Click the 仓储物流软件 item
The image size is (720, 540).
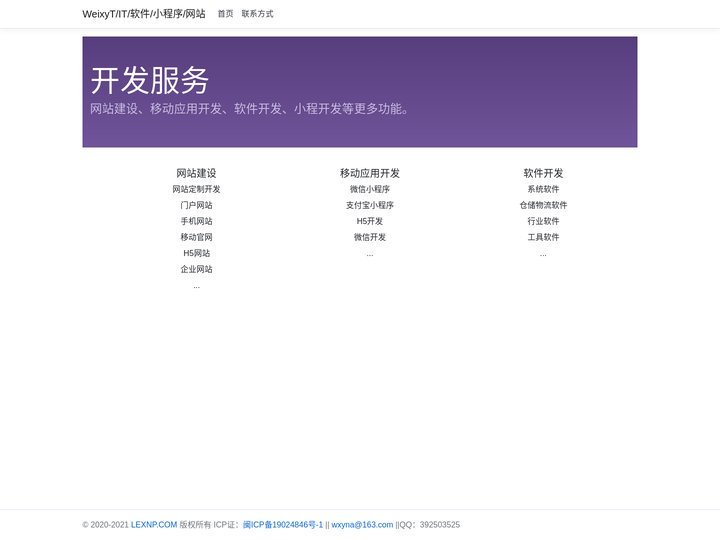pos(543,205)
